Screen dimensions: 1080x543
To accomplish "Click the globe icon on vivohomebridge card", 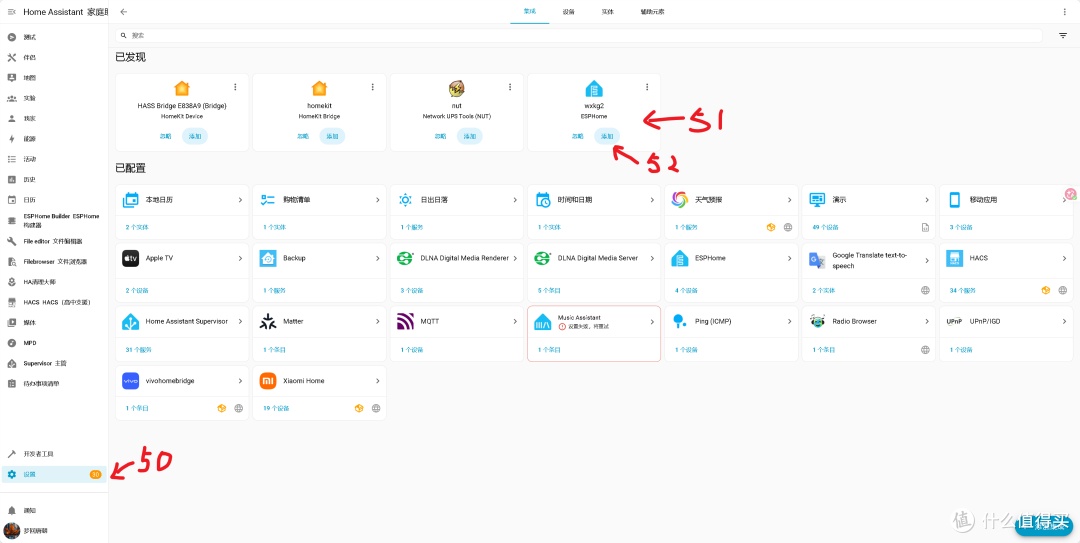I will click(239, 408).
